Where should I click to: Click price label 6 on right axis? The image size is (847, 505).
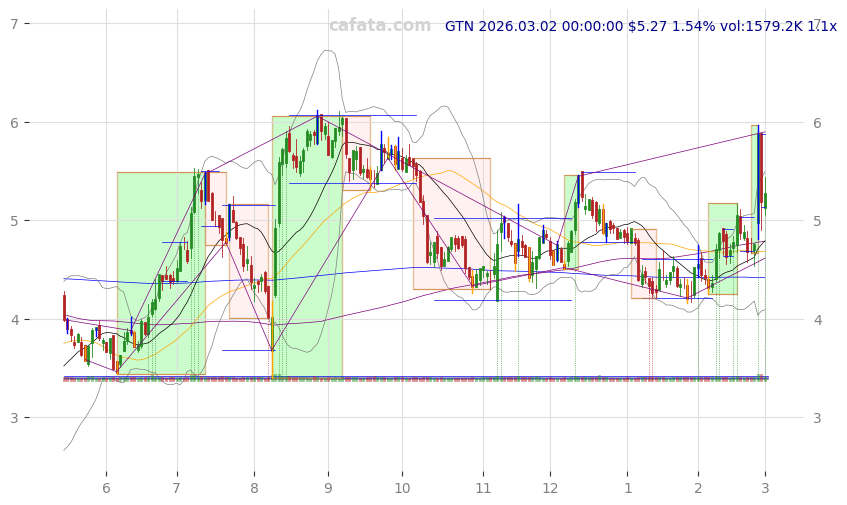click(x=817, y=123)
